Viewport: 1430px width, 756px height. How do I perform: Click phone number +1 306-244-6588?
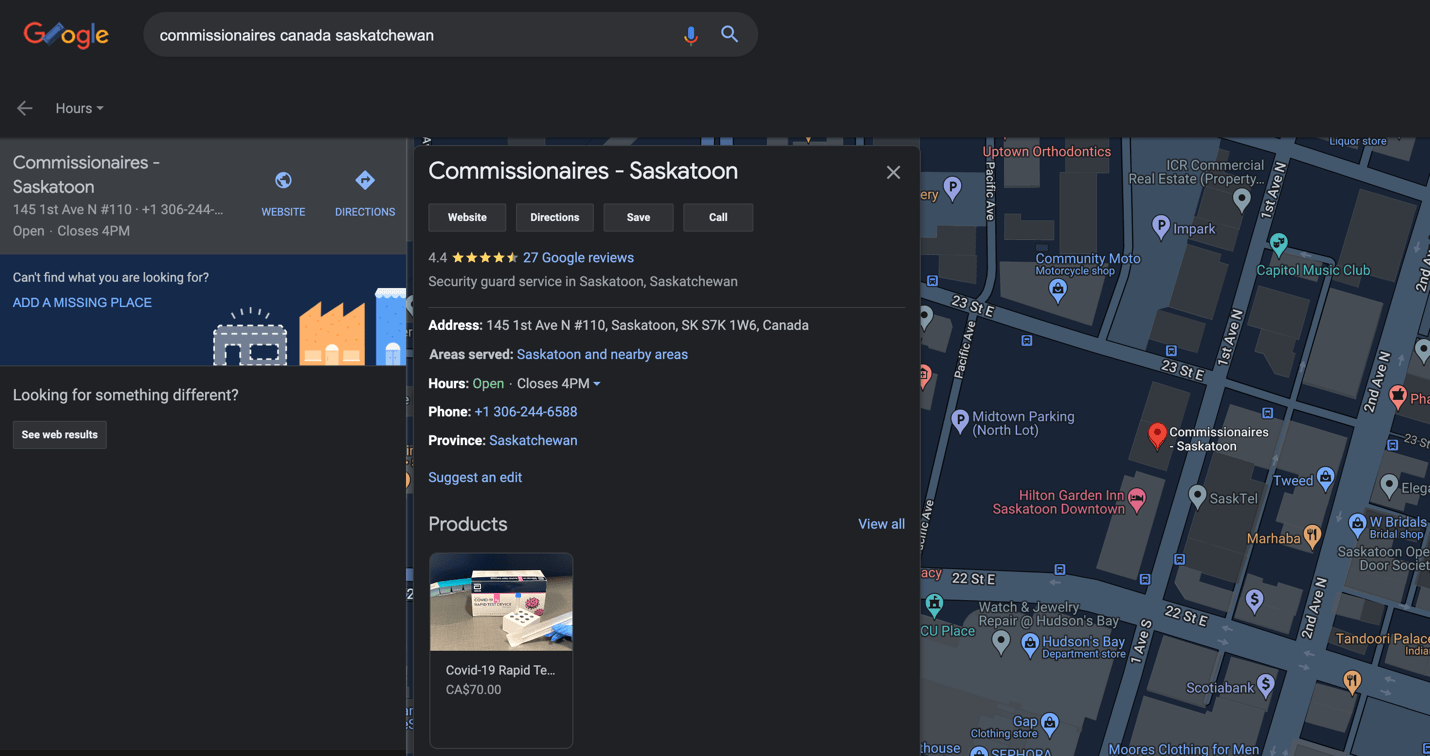[526, 412]
